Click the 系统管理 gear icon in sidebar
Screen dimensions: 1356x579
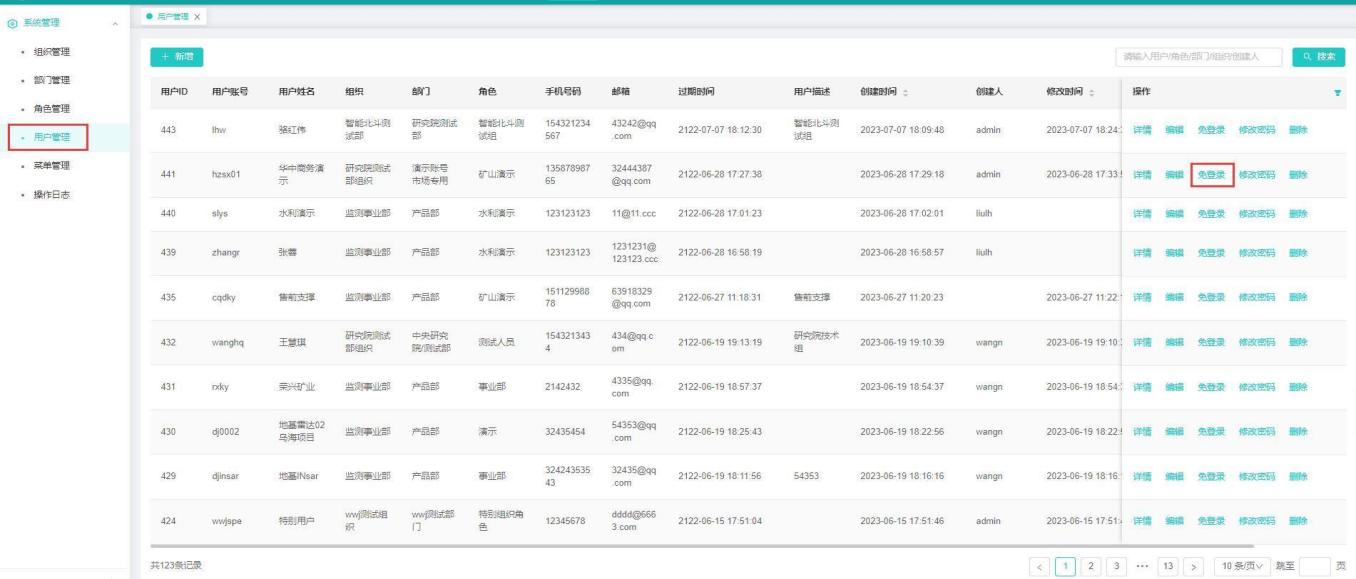click(x=10, y=23)
